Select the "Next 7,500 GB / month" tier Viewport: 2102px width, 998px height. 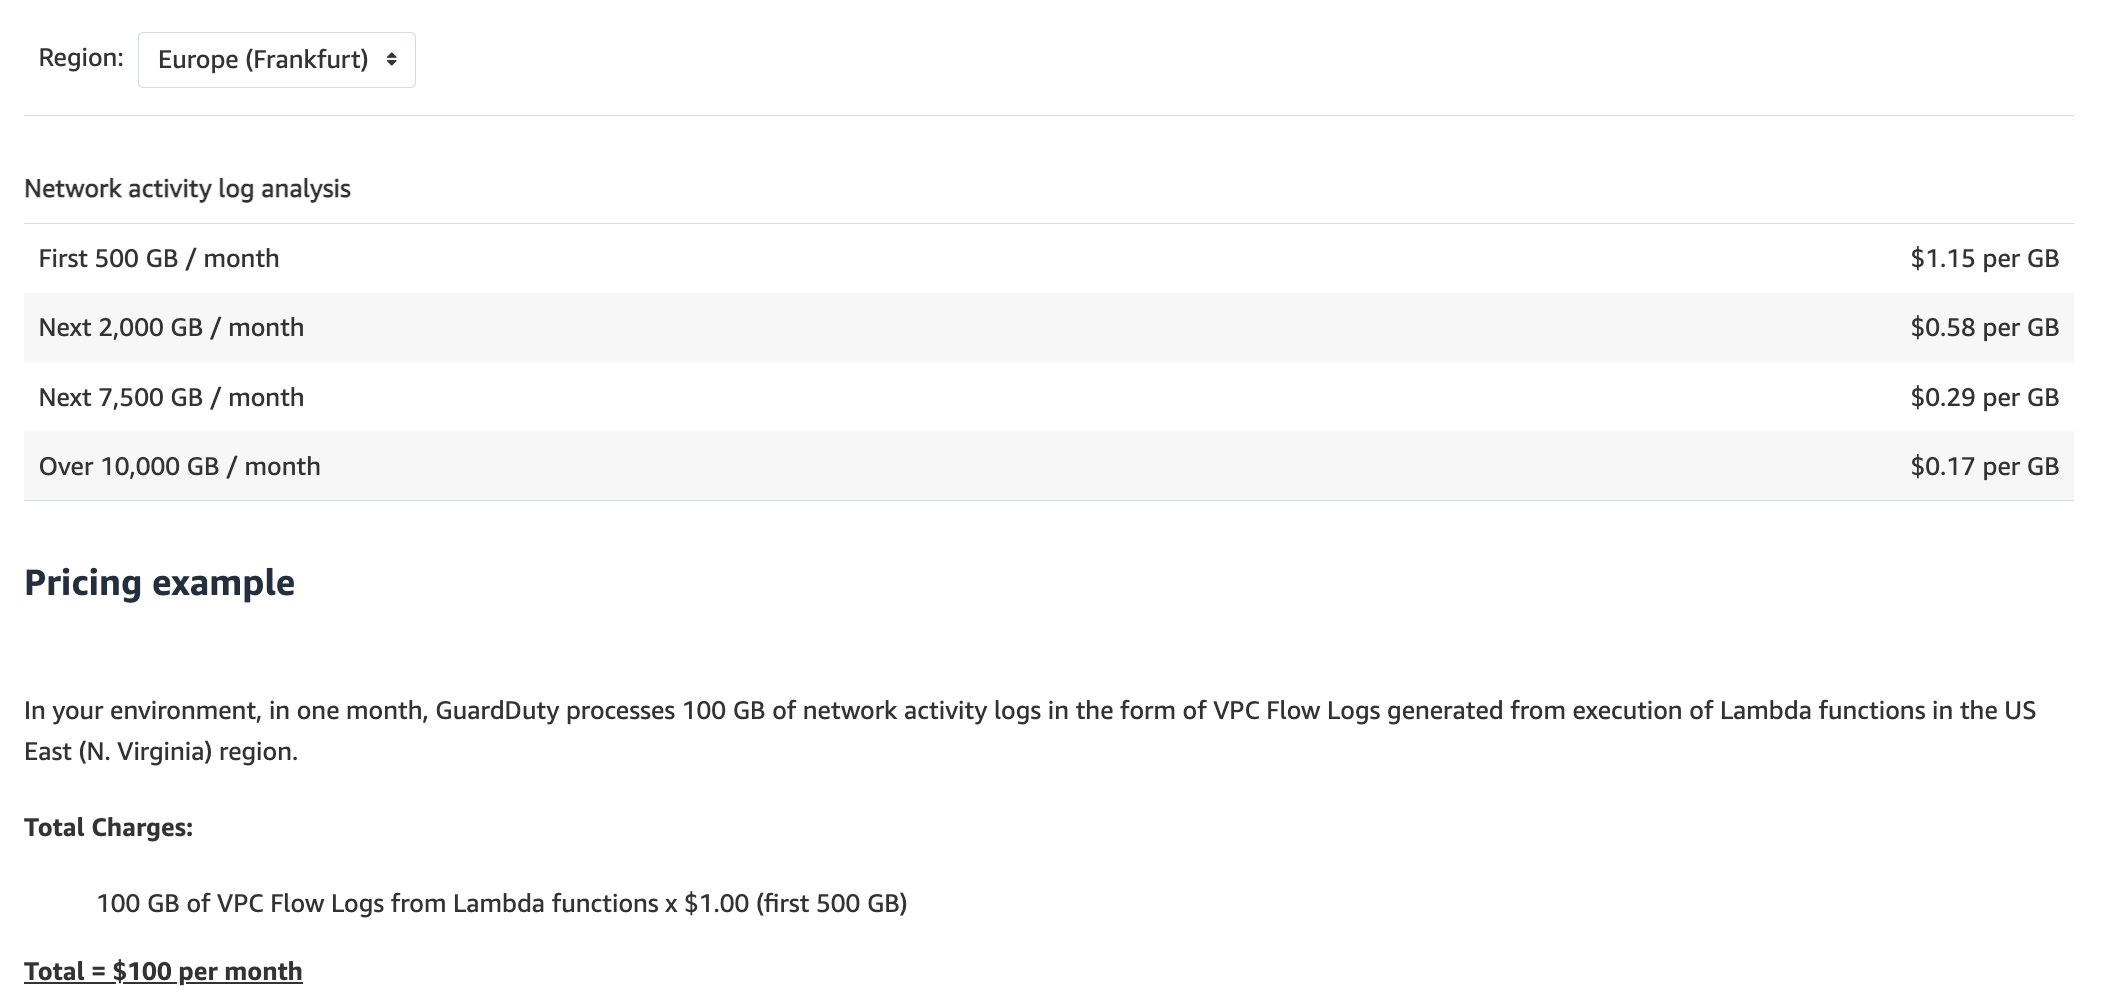pyautogui.click(x=171, y=398)
